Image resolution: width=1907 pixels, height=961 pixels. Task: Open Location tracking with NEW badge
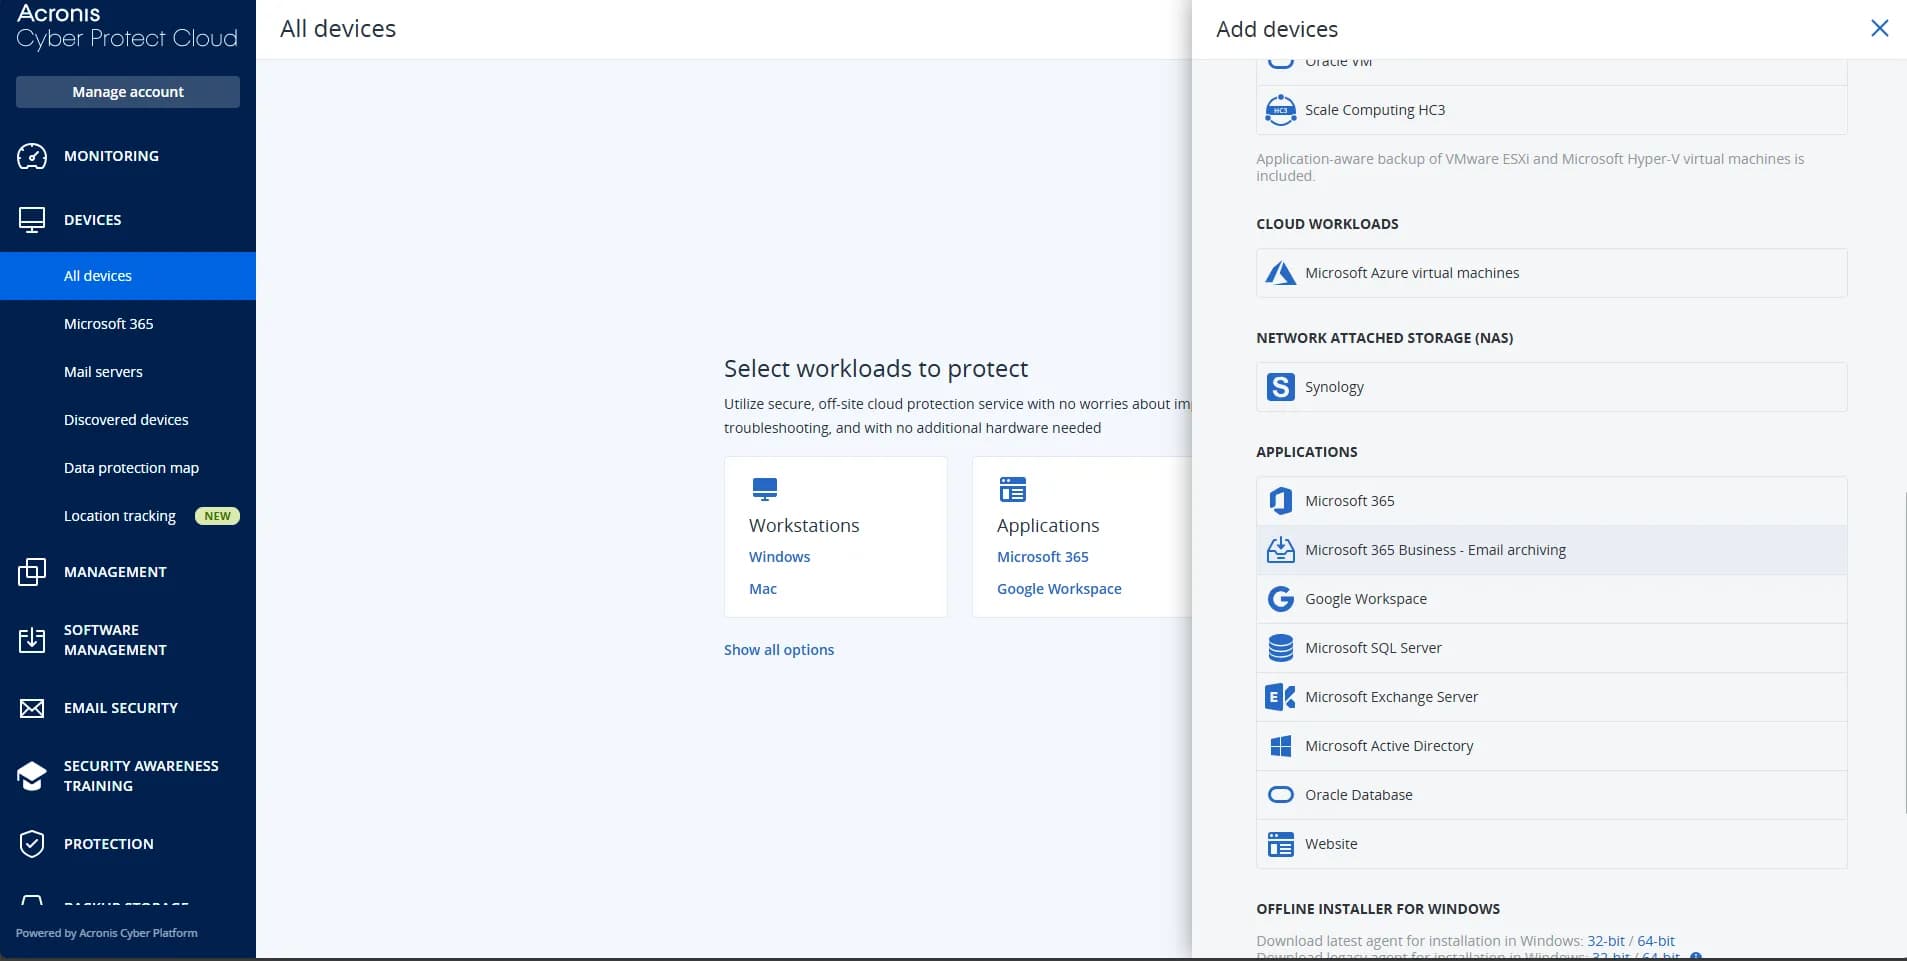120,515
